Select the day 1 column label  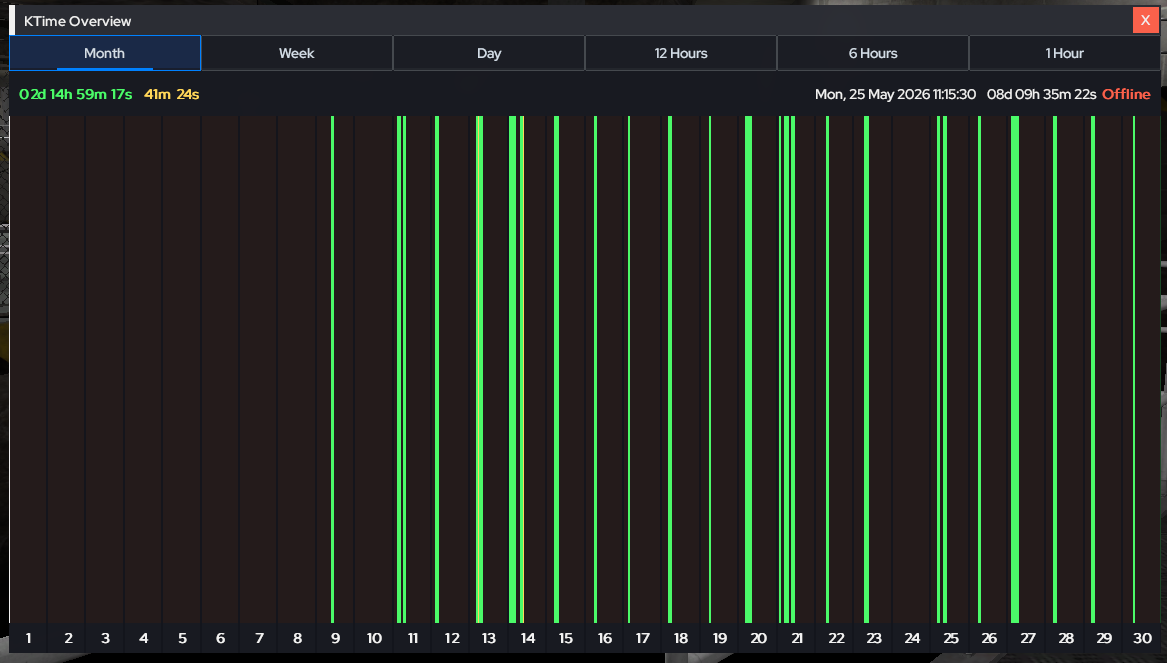(x=28, y=638)
